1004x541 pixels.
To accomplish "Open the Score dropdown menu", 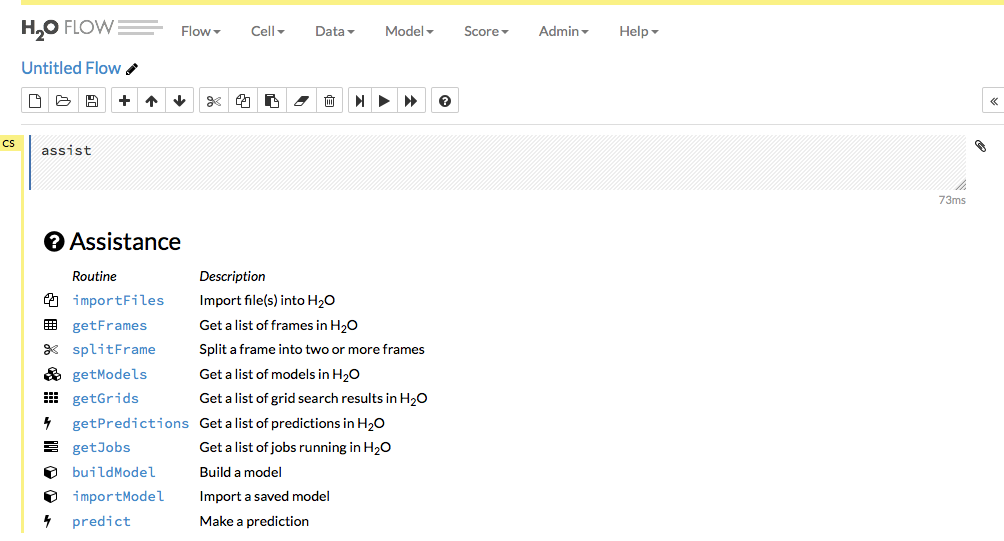I will tap(486, 31).
